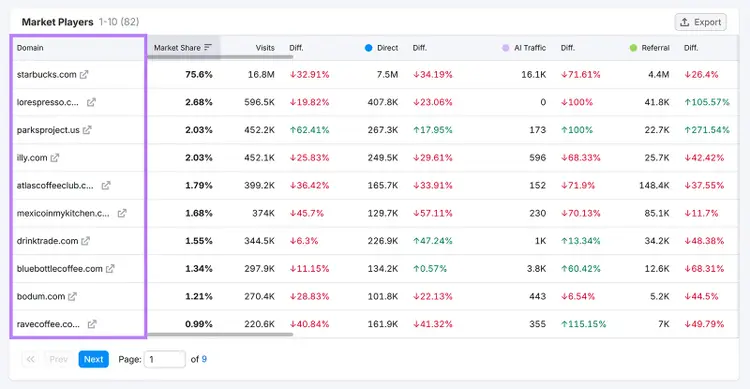Open parksproject.us external link icon
This screenshot has height=389, width=750.
87,130
